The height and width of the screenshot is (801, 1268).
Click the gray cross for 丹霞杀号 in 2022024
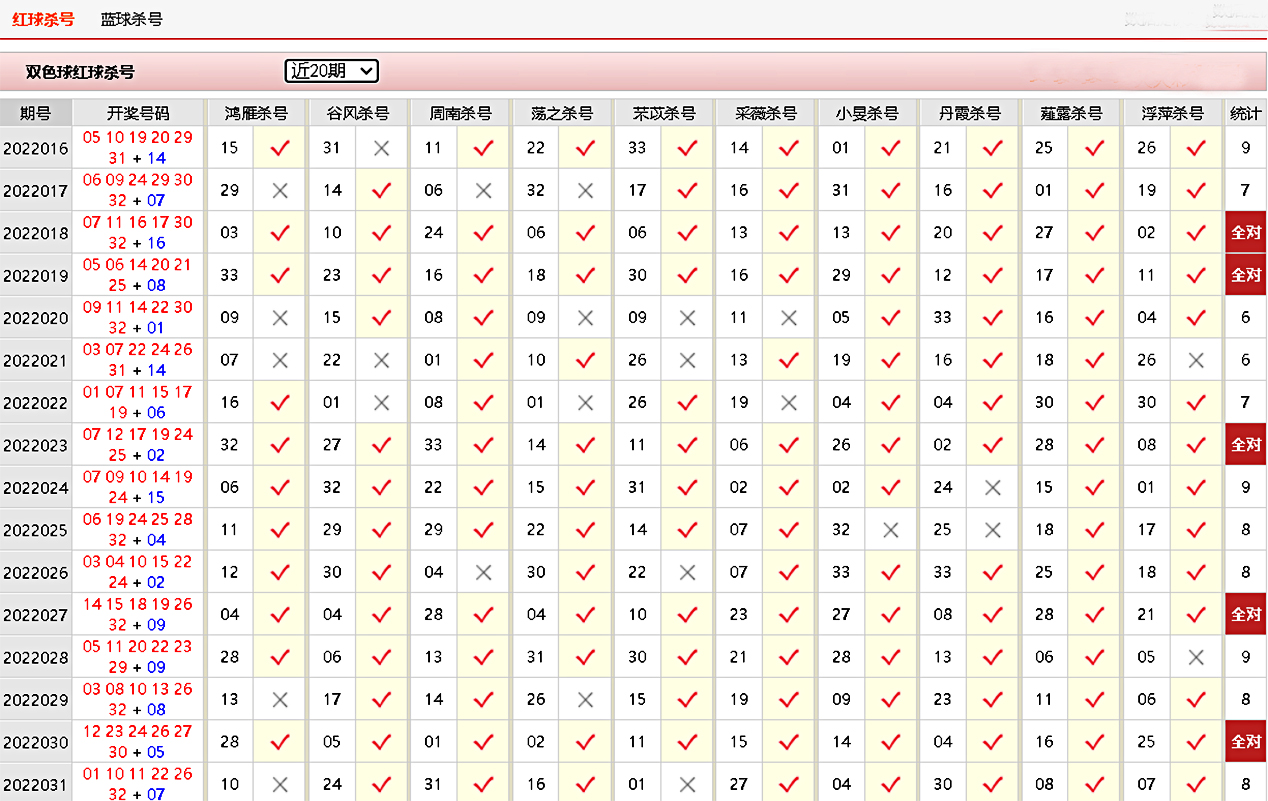[x=992, y=488]
